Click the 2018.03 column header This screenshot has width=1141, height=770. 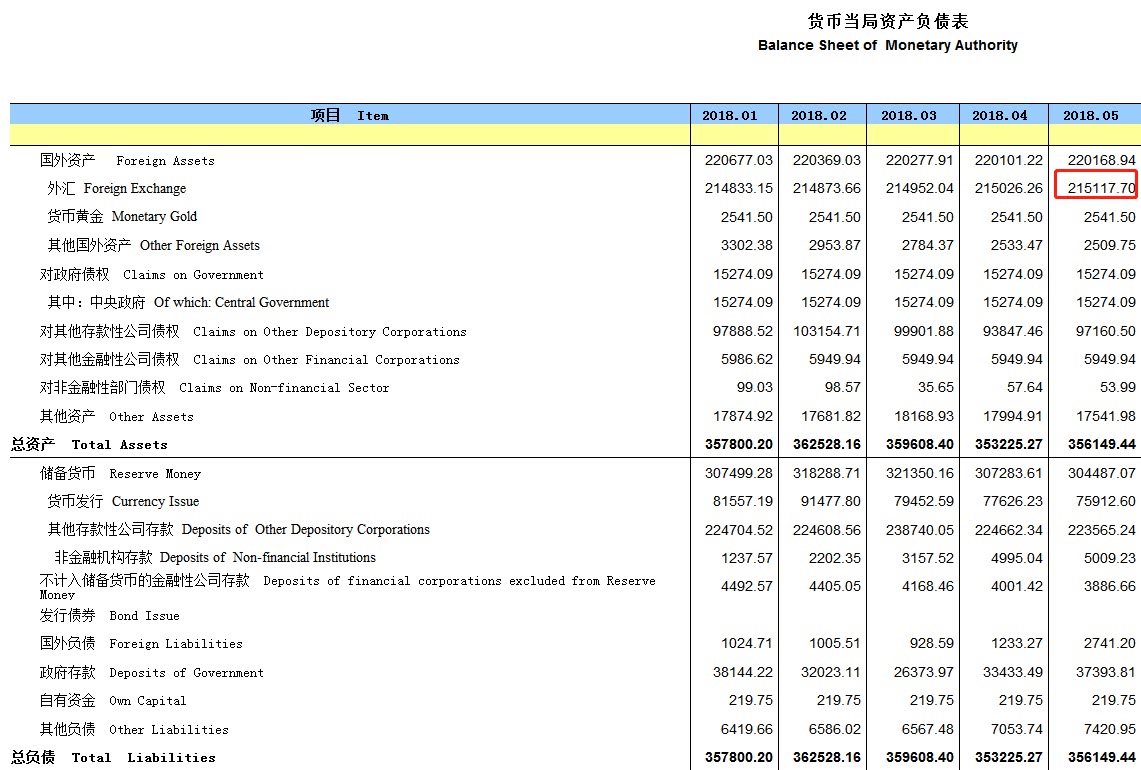pos(909,115)
